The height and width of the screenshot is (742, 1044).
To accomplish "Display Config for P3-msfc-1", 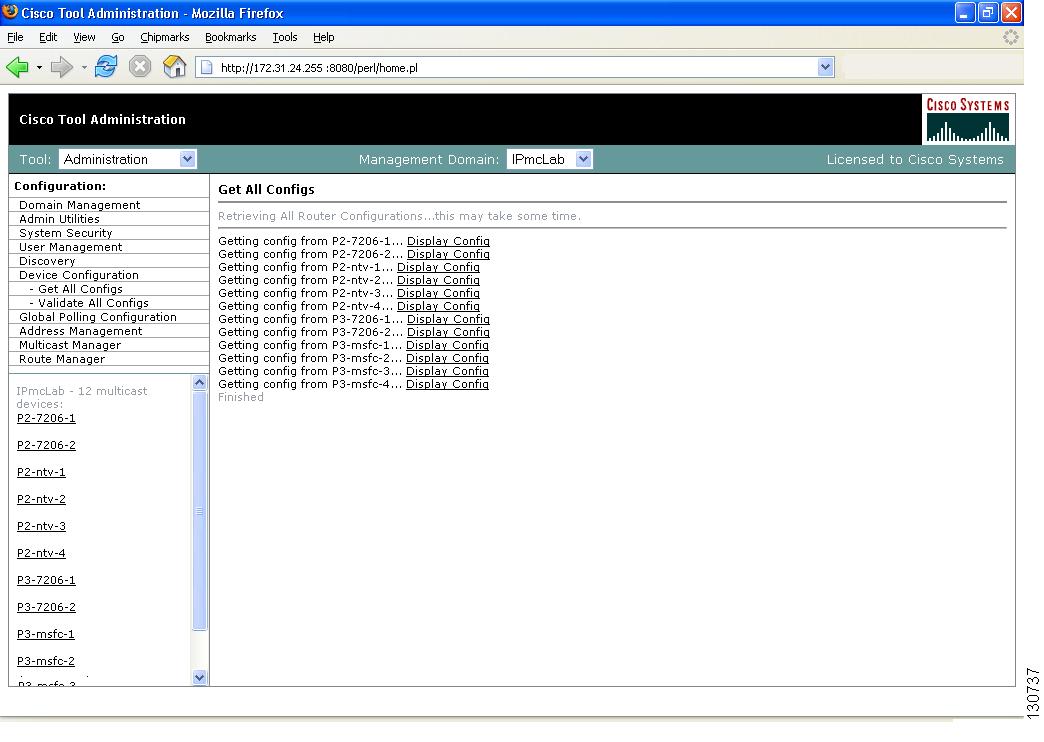I will click(x=447, y=345).
